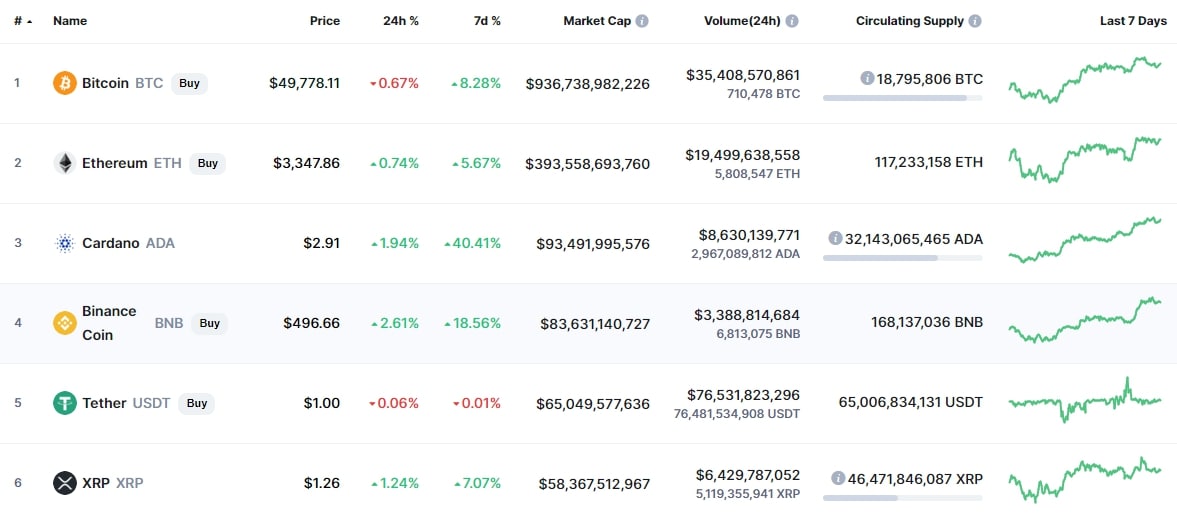Click XRP volume $6,429,787,052
Viewport: 1177px width, 517px height.
749,475
